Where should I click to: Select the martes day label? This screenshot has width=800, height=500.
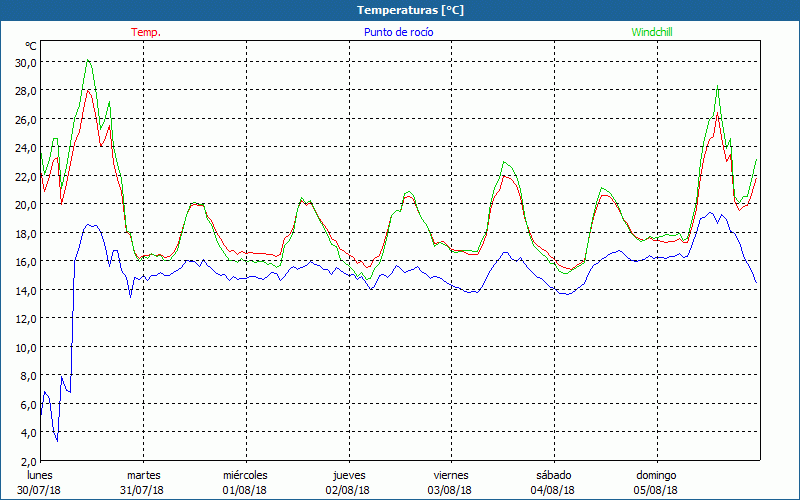(143, 475)
